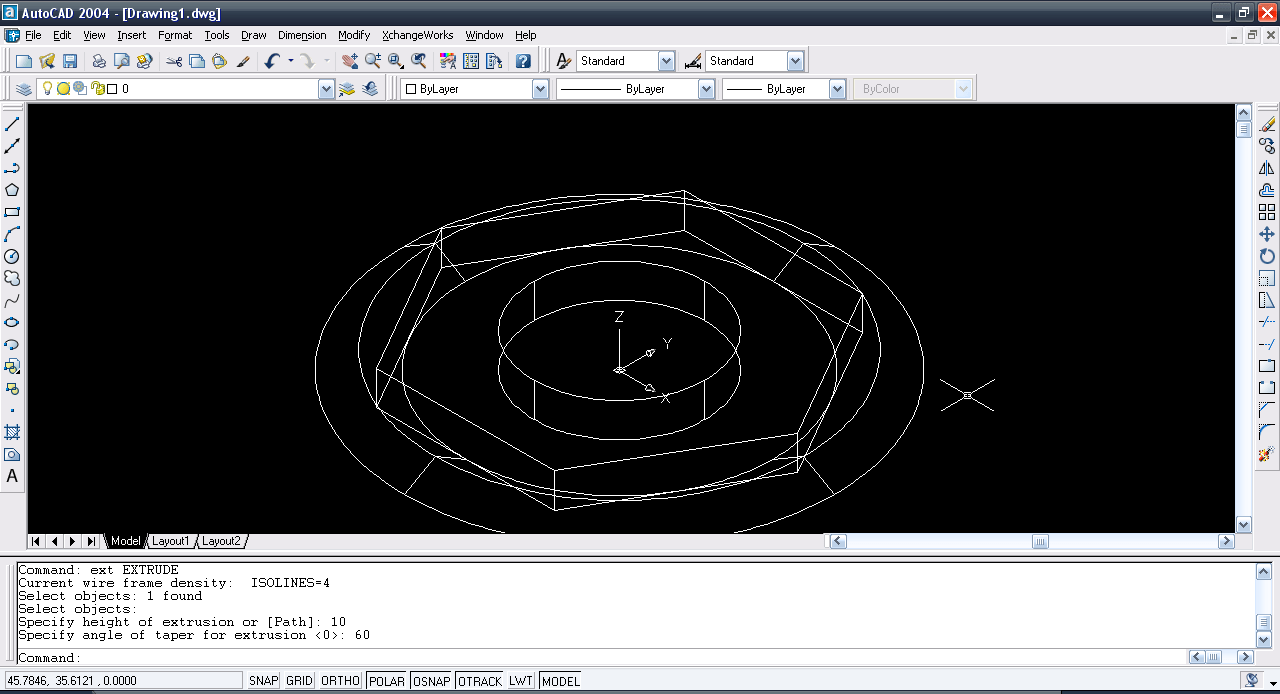Image resolution: width=1280 pixels, height=694 pixels.
Task: Open the XchangeWorks menu
Action: click(418, 35)
